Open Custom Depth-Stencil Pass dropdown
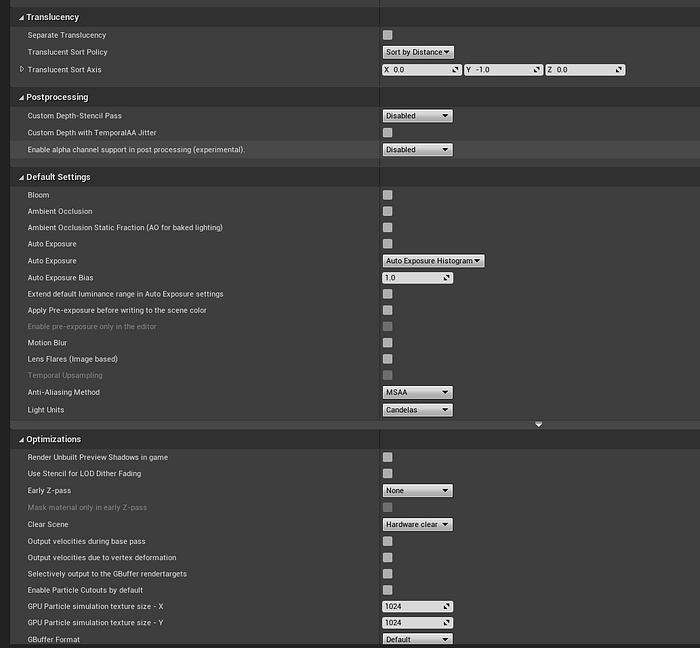The image size is (700, 648). click(417, 116)
